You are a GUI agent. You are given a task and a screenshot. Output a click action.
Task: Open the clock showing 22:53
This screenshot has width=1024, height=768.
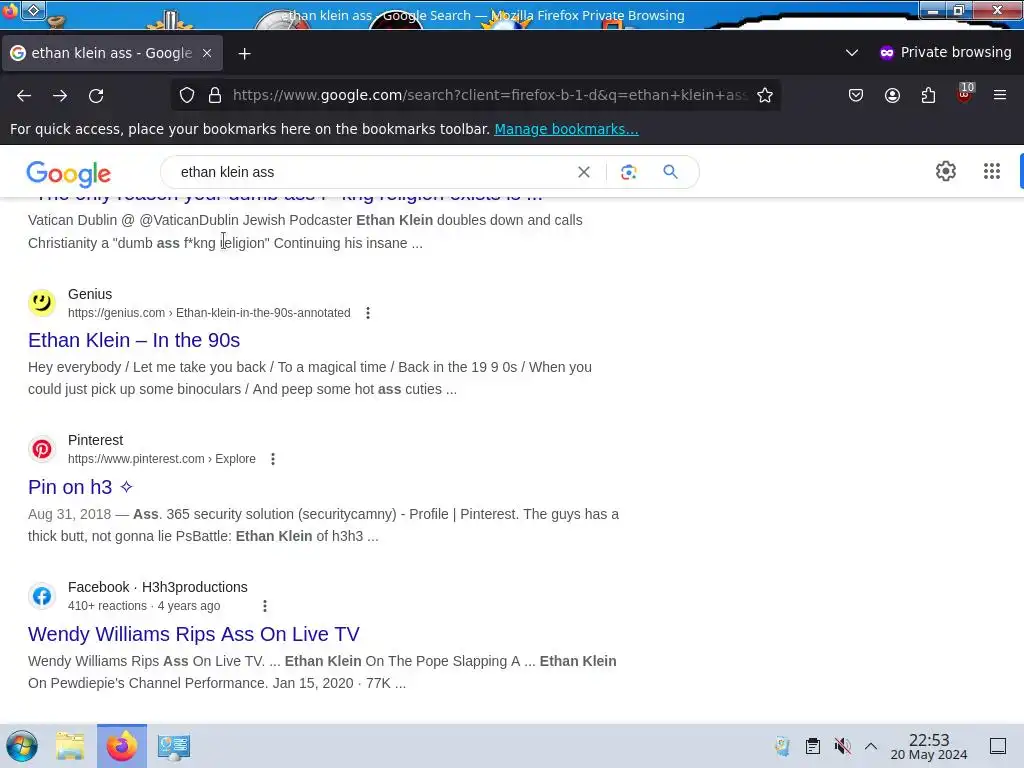[x=929, y=746]
